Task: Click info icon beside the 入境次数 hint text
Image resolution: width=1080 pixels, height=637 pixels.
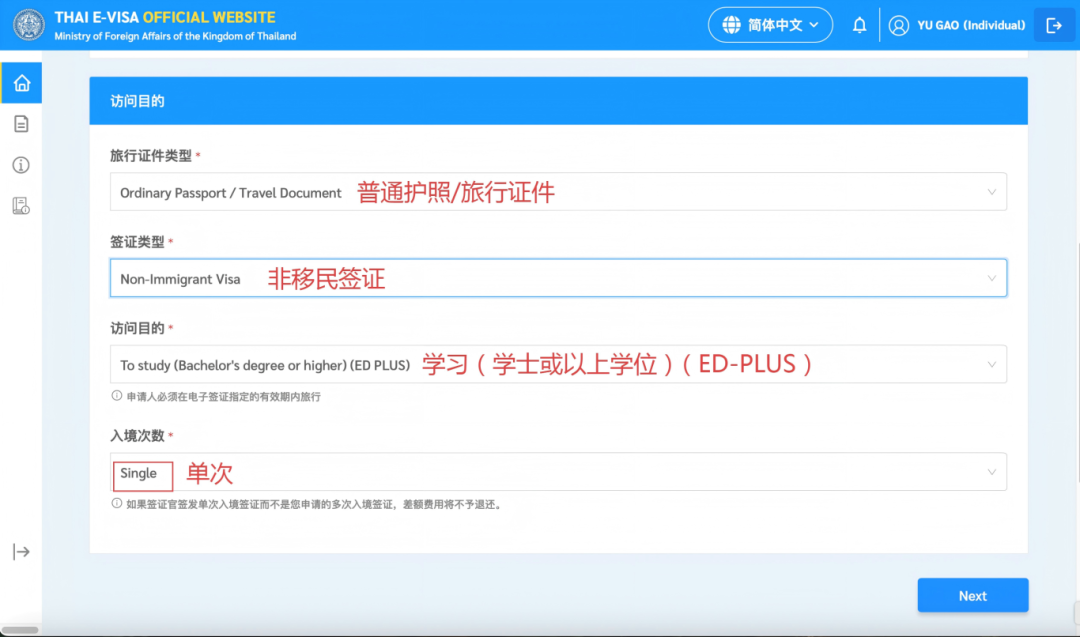Action: 117,504
